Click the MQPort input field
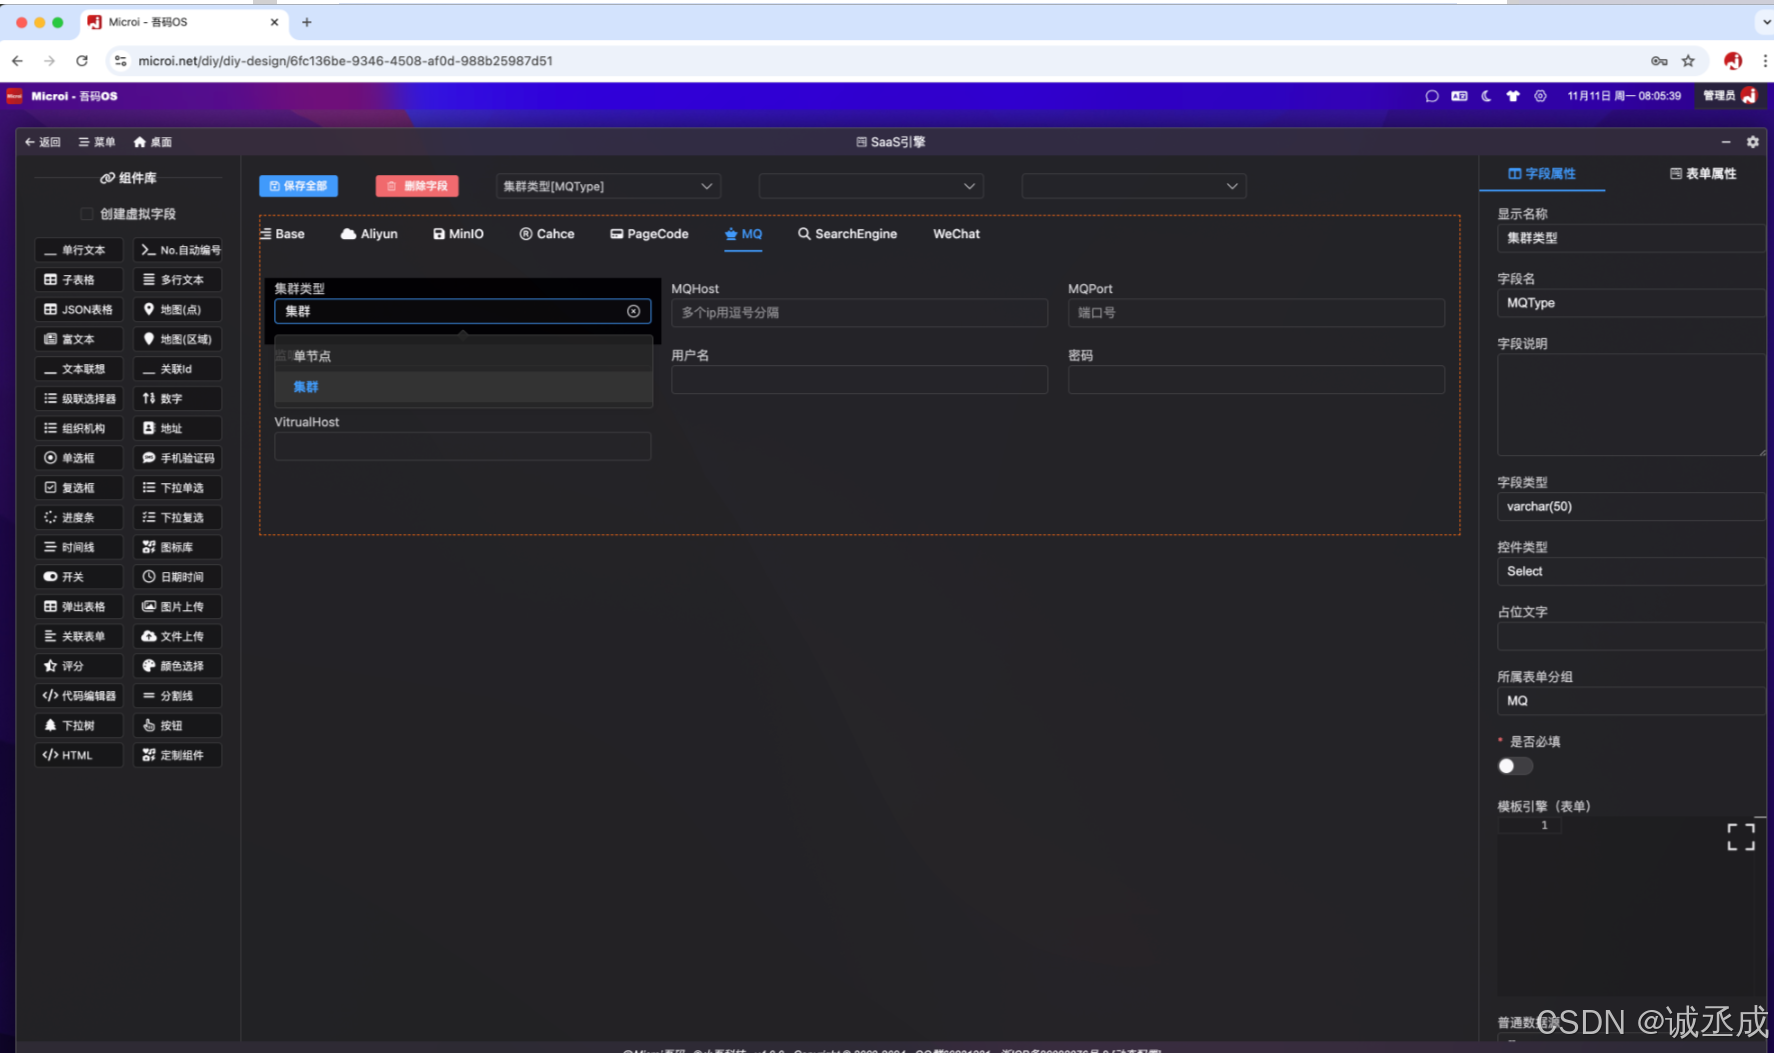The image size is (1774, 1053). click(1256, 313)
